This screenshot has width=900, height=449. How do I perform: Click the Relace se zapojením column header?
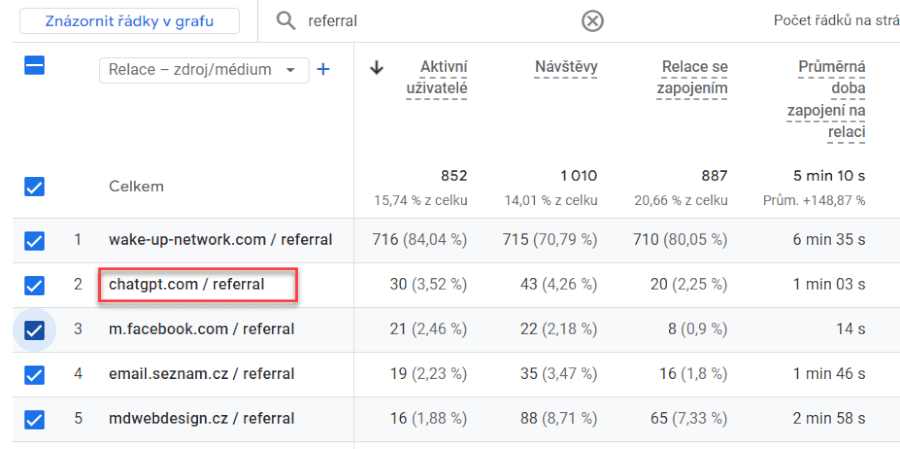point(692,78)
